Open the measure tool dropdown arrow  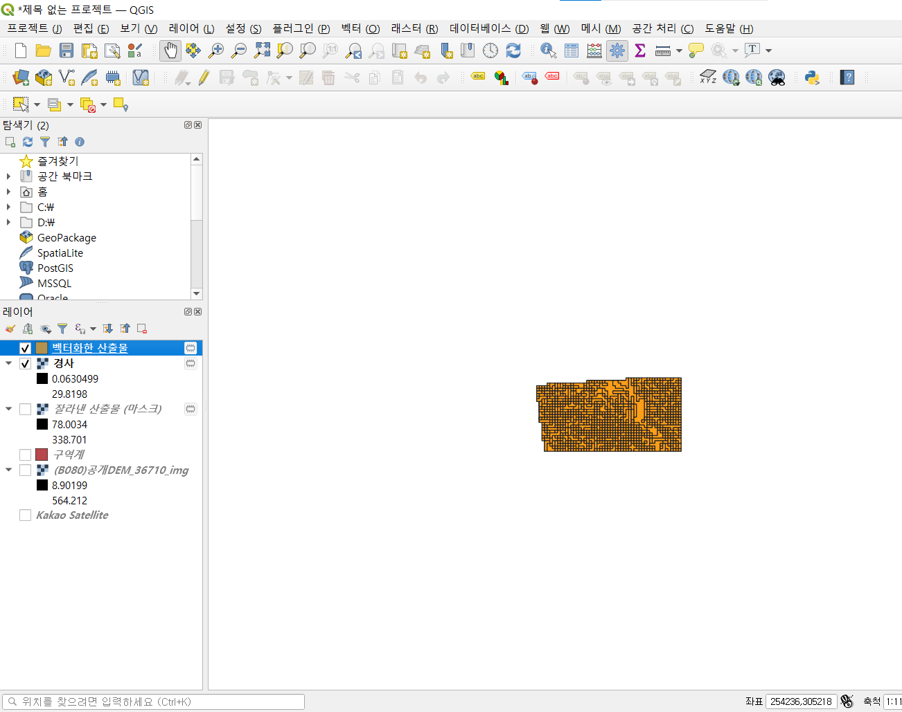[679, 51]
